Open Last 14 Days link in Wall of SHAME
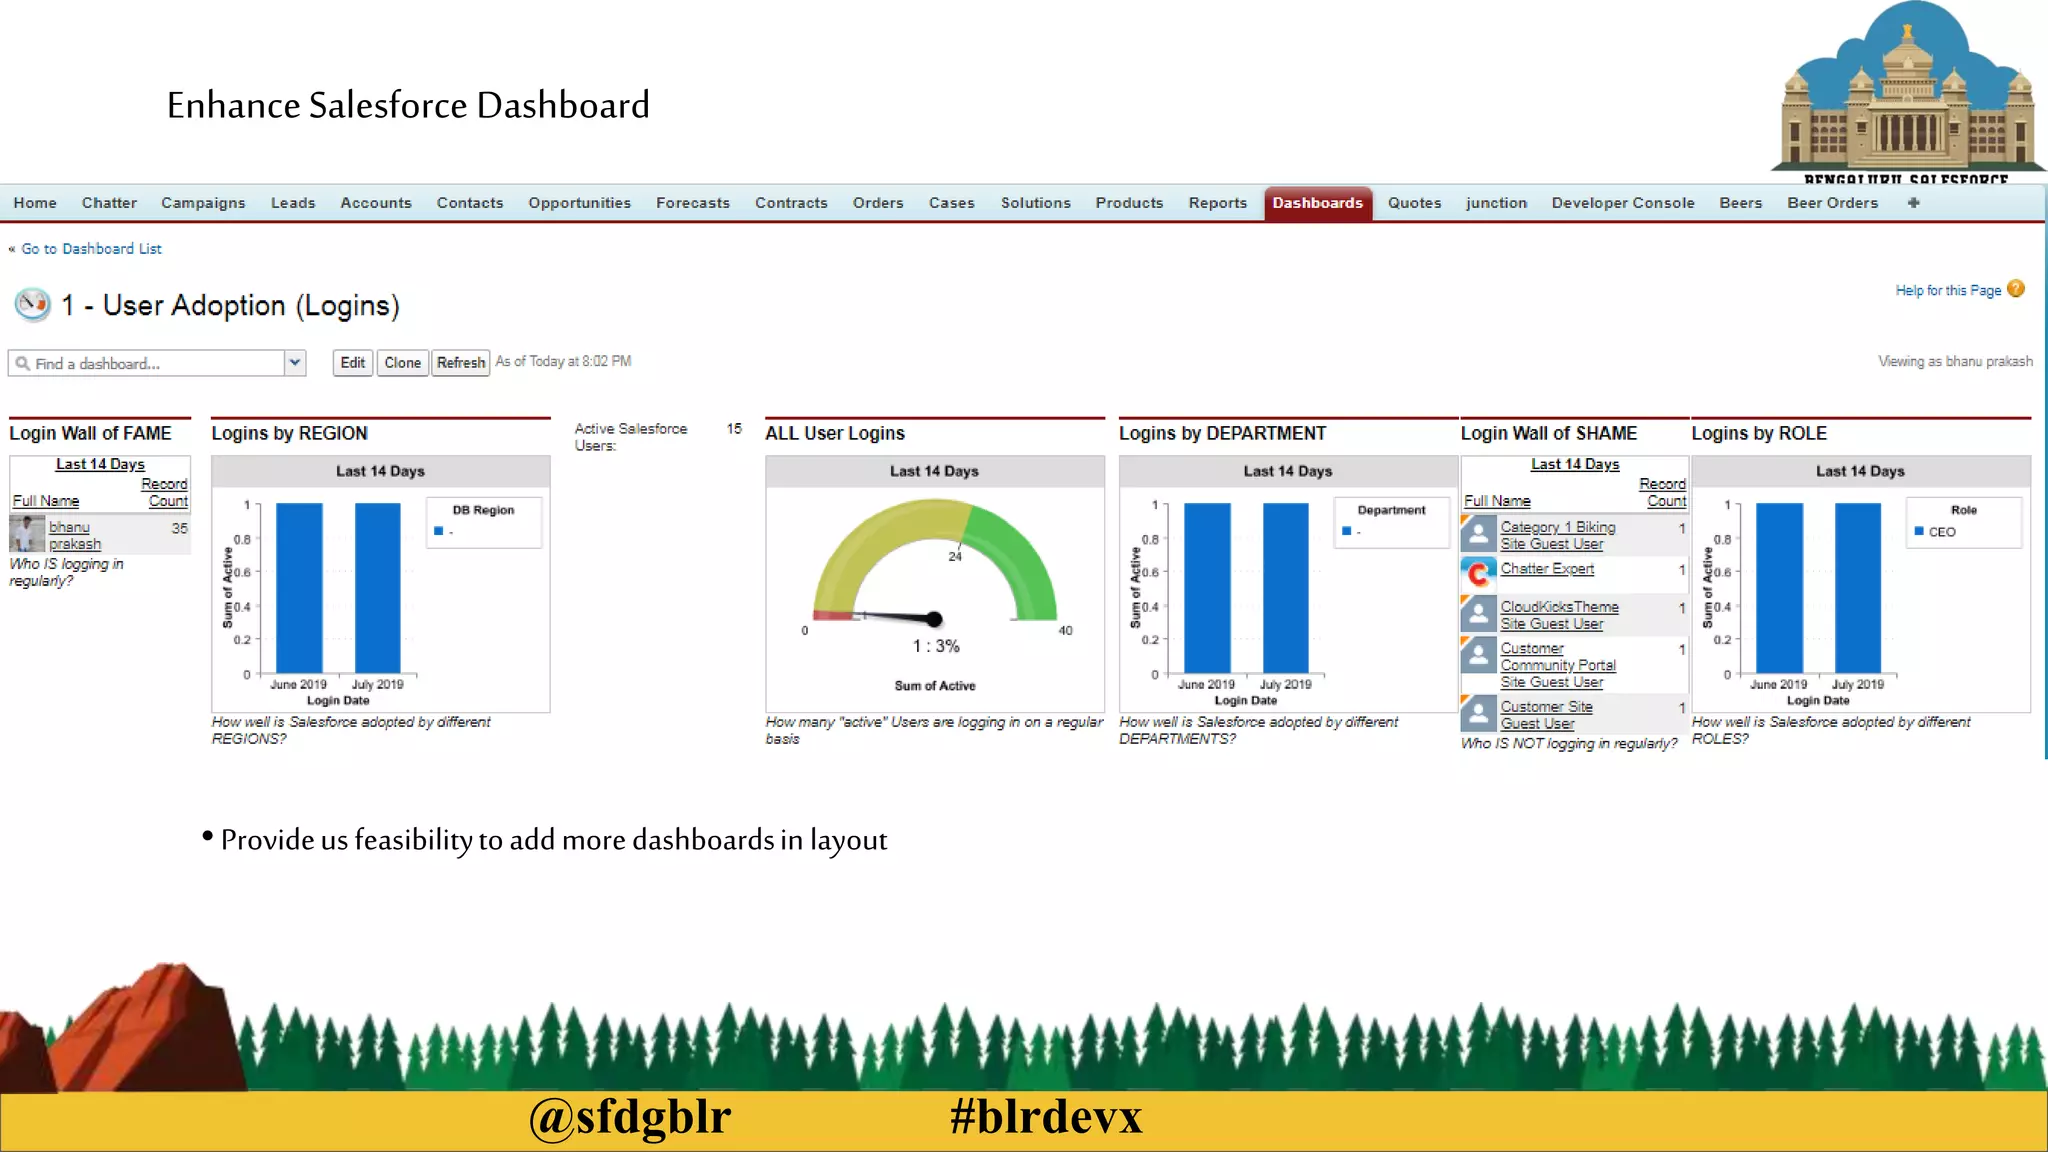Image resolution: width=2048 pixels, height=1152 pixels. [x=1575, y=464]
